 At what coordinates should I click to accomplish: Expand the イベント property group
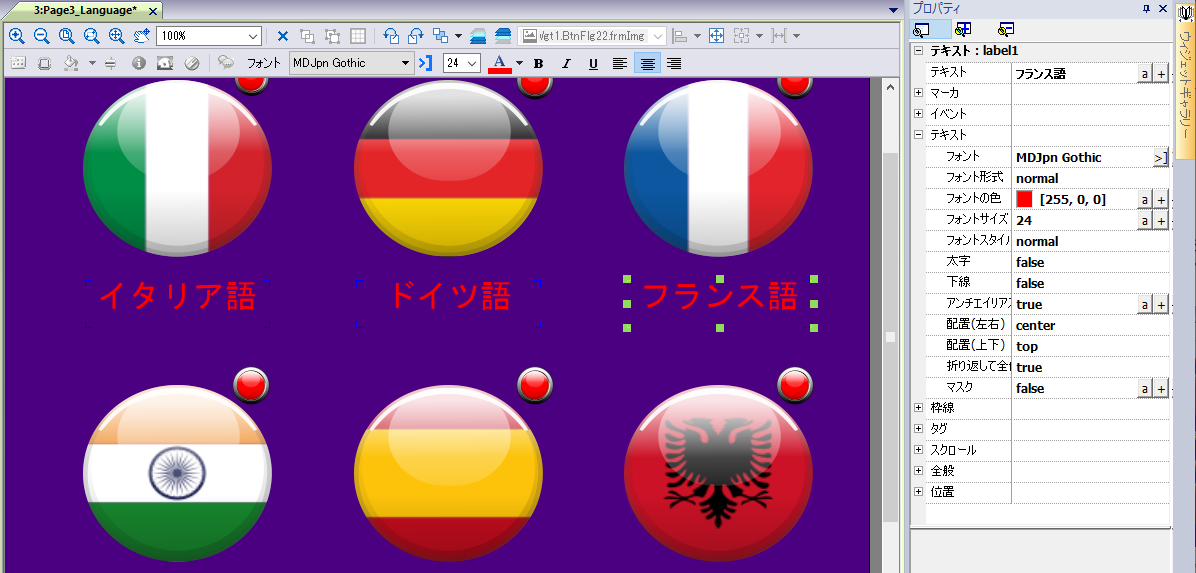point(918,114)
